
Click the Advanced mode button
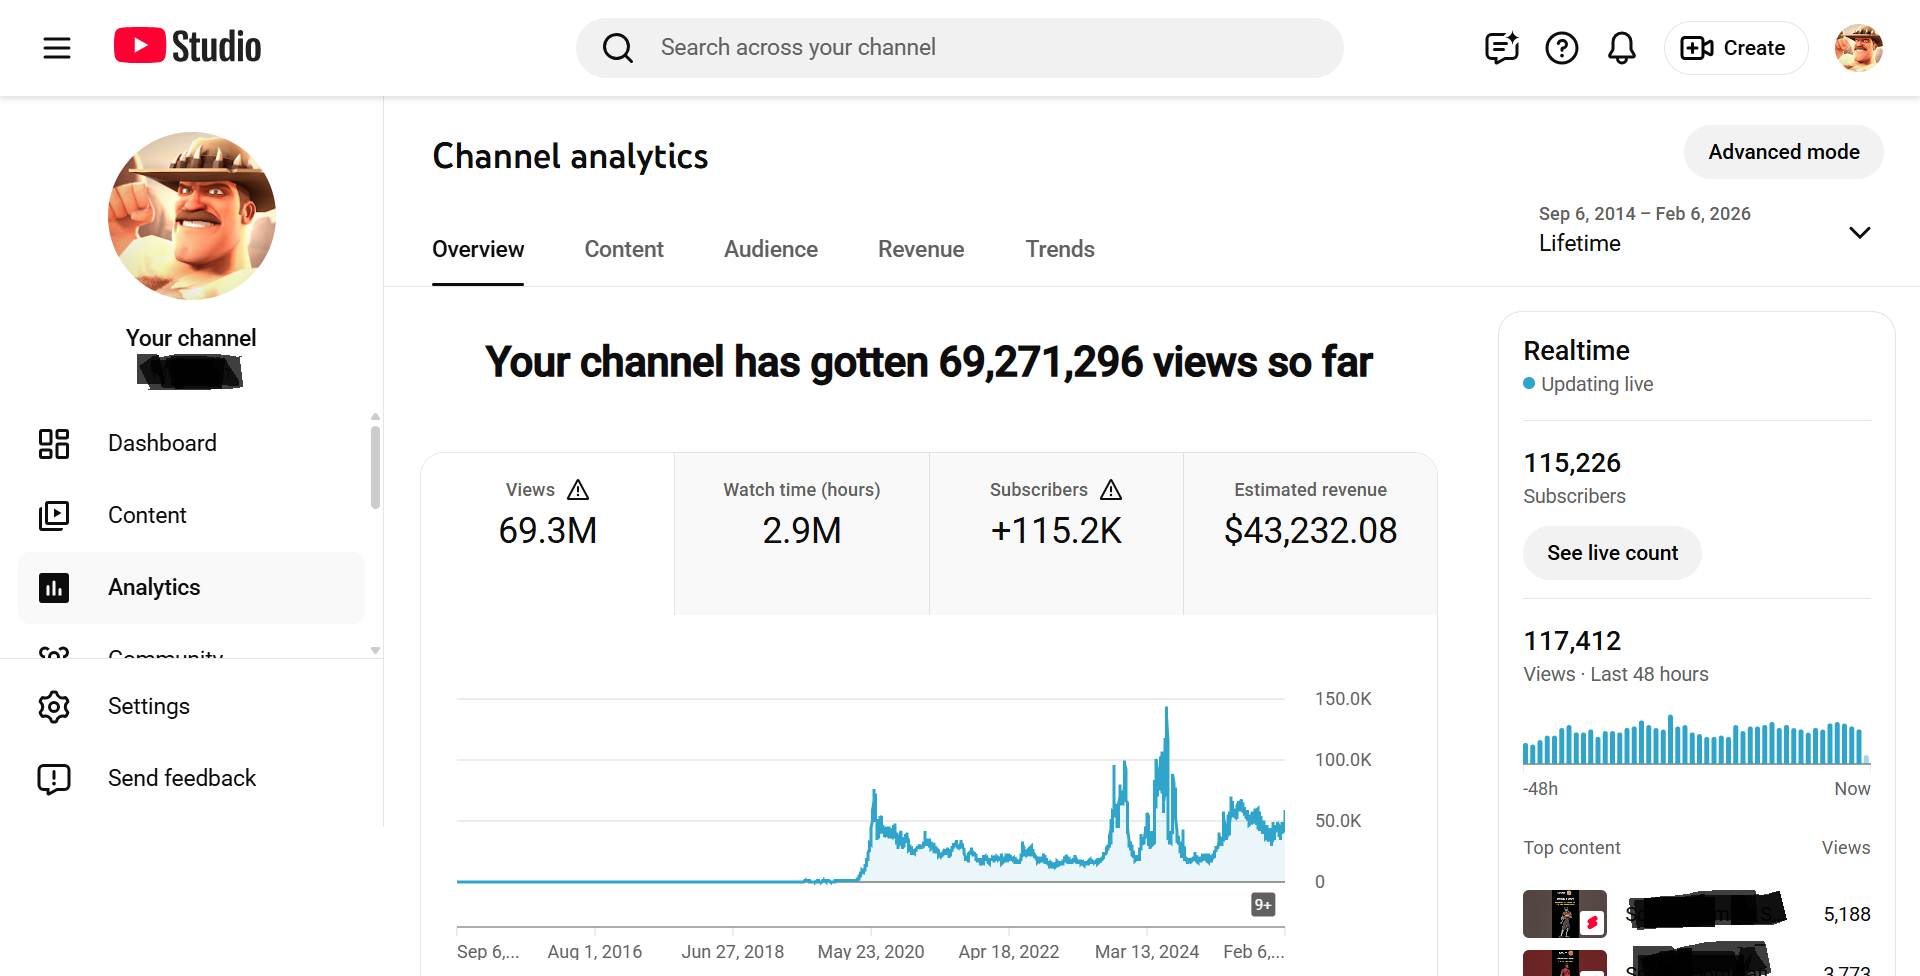(x=1783, y=152)
